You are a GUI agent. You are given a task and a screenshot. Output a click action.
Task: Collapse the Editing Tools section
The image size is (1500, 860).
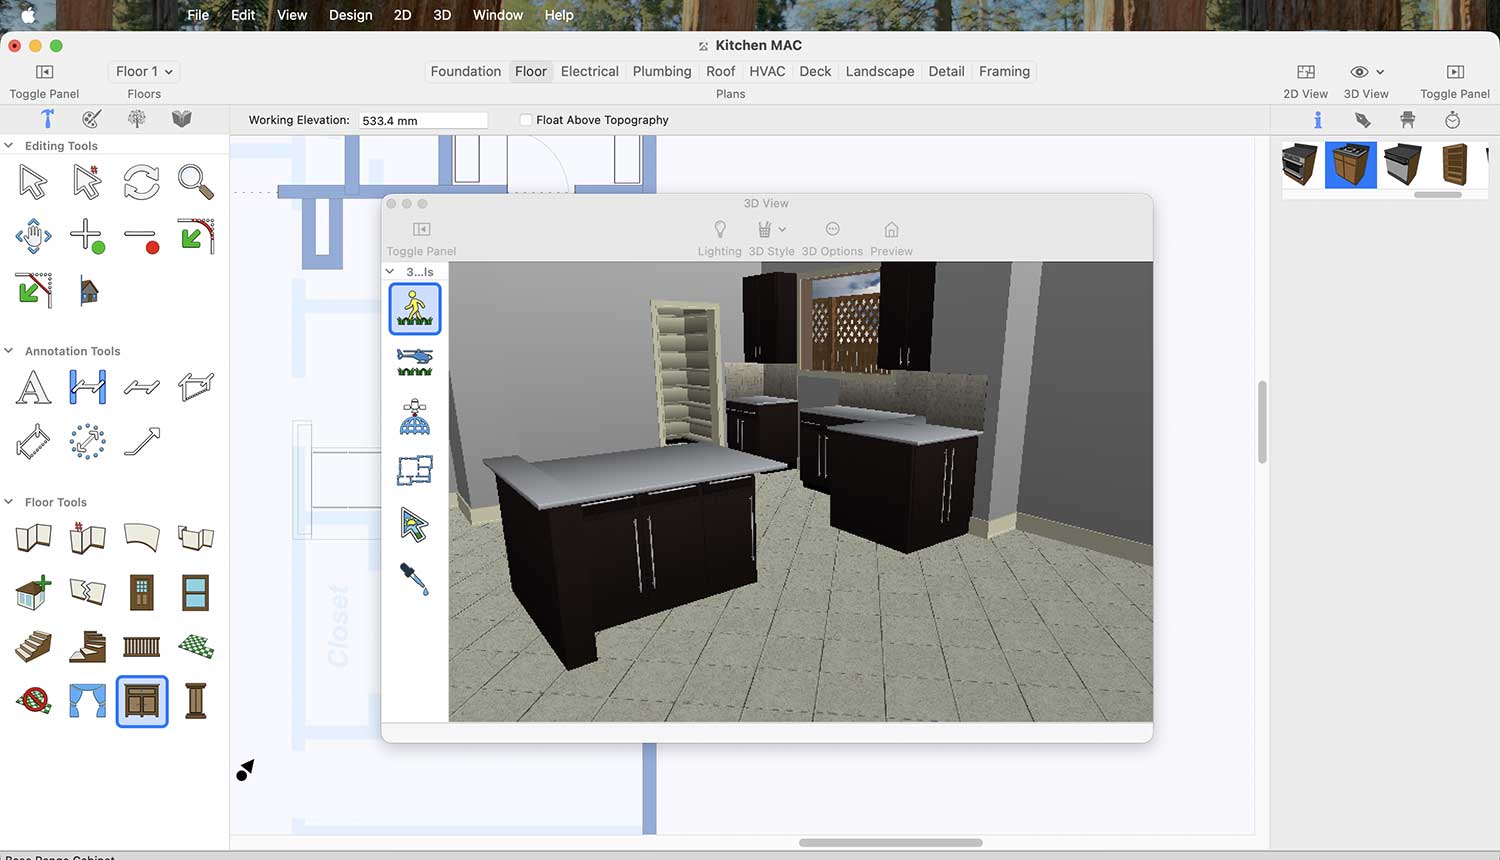(9, 146)
